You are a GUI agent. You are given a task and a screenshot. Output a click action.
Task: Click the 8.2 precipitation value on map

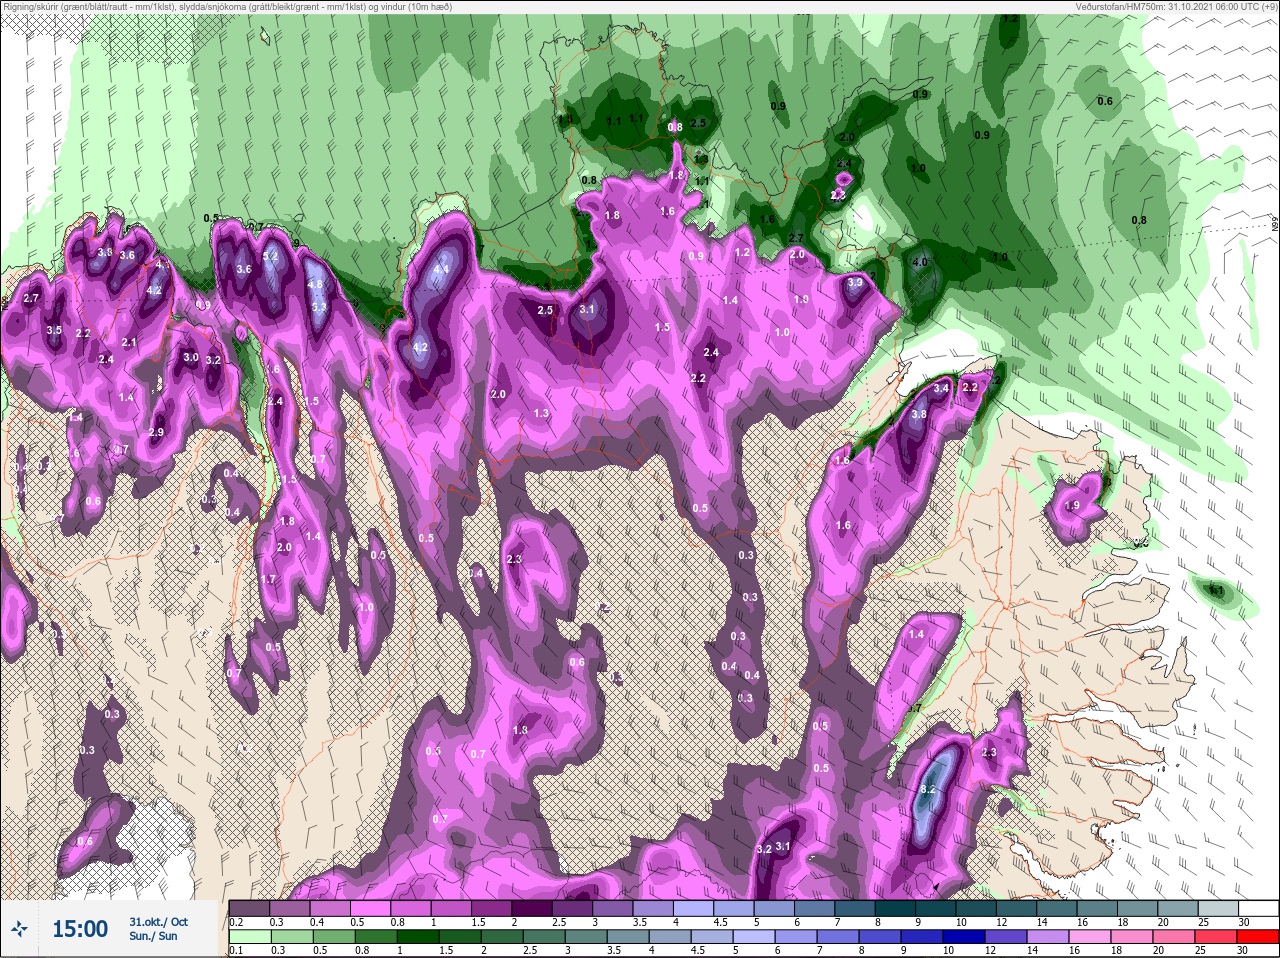pos(927,790)
